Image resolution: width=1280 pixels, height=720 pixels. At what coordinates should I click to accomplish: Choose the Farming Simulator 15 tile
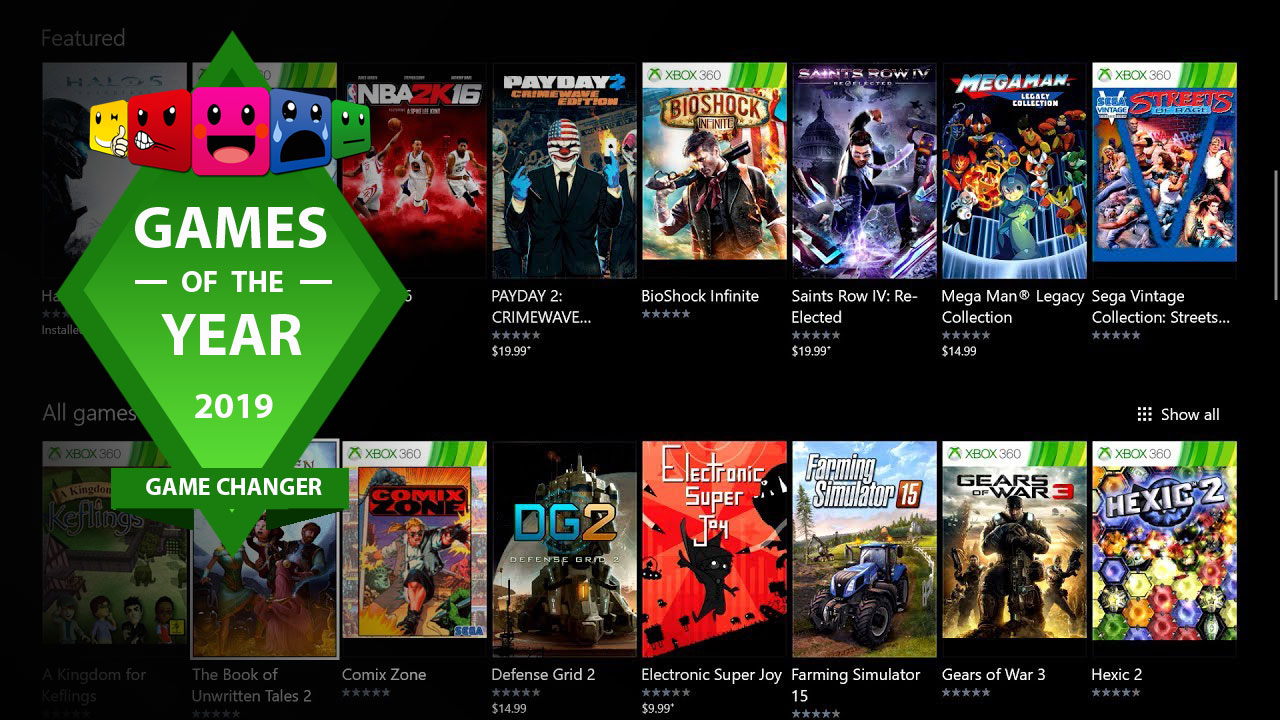tap(864, 549)
